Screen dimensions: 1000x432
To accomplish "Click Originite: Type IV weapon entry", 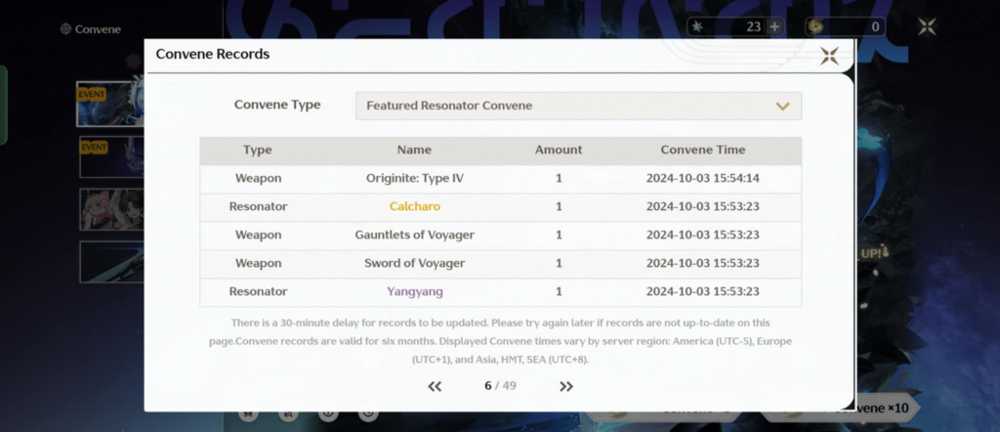I will coord(415,178).
